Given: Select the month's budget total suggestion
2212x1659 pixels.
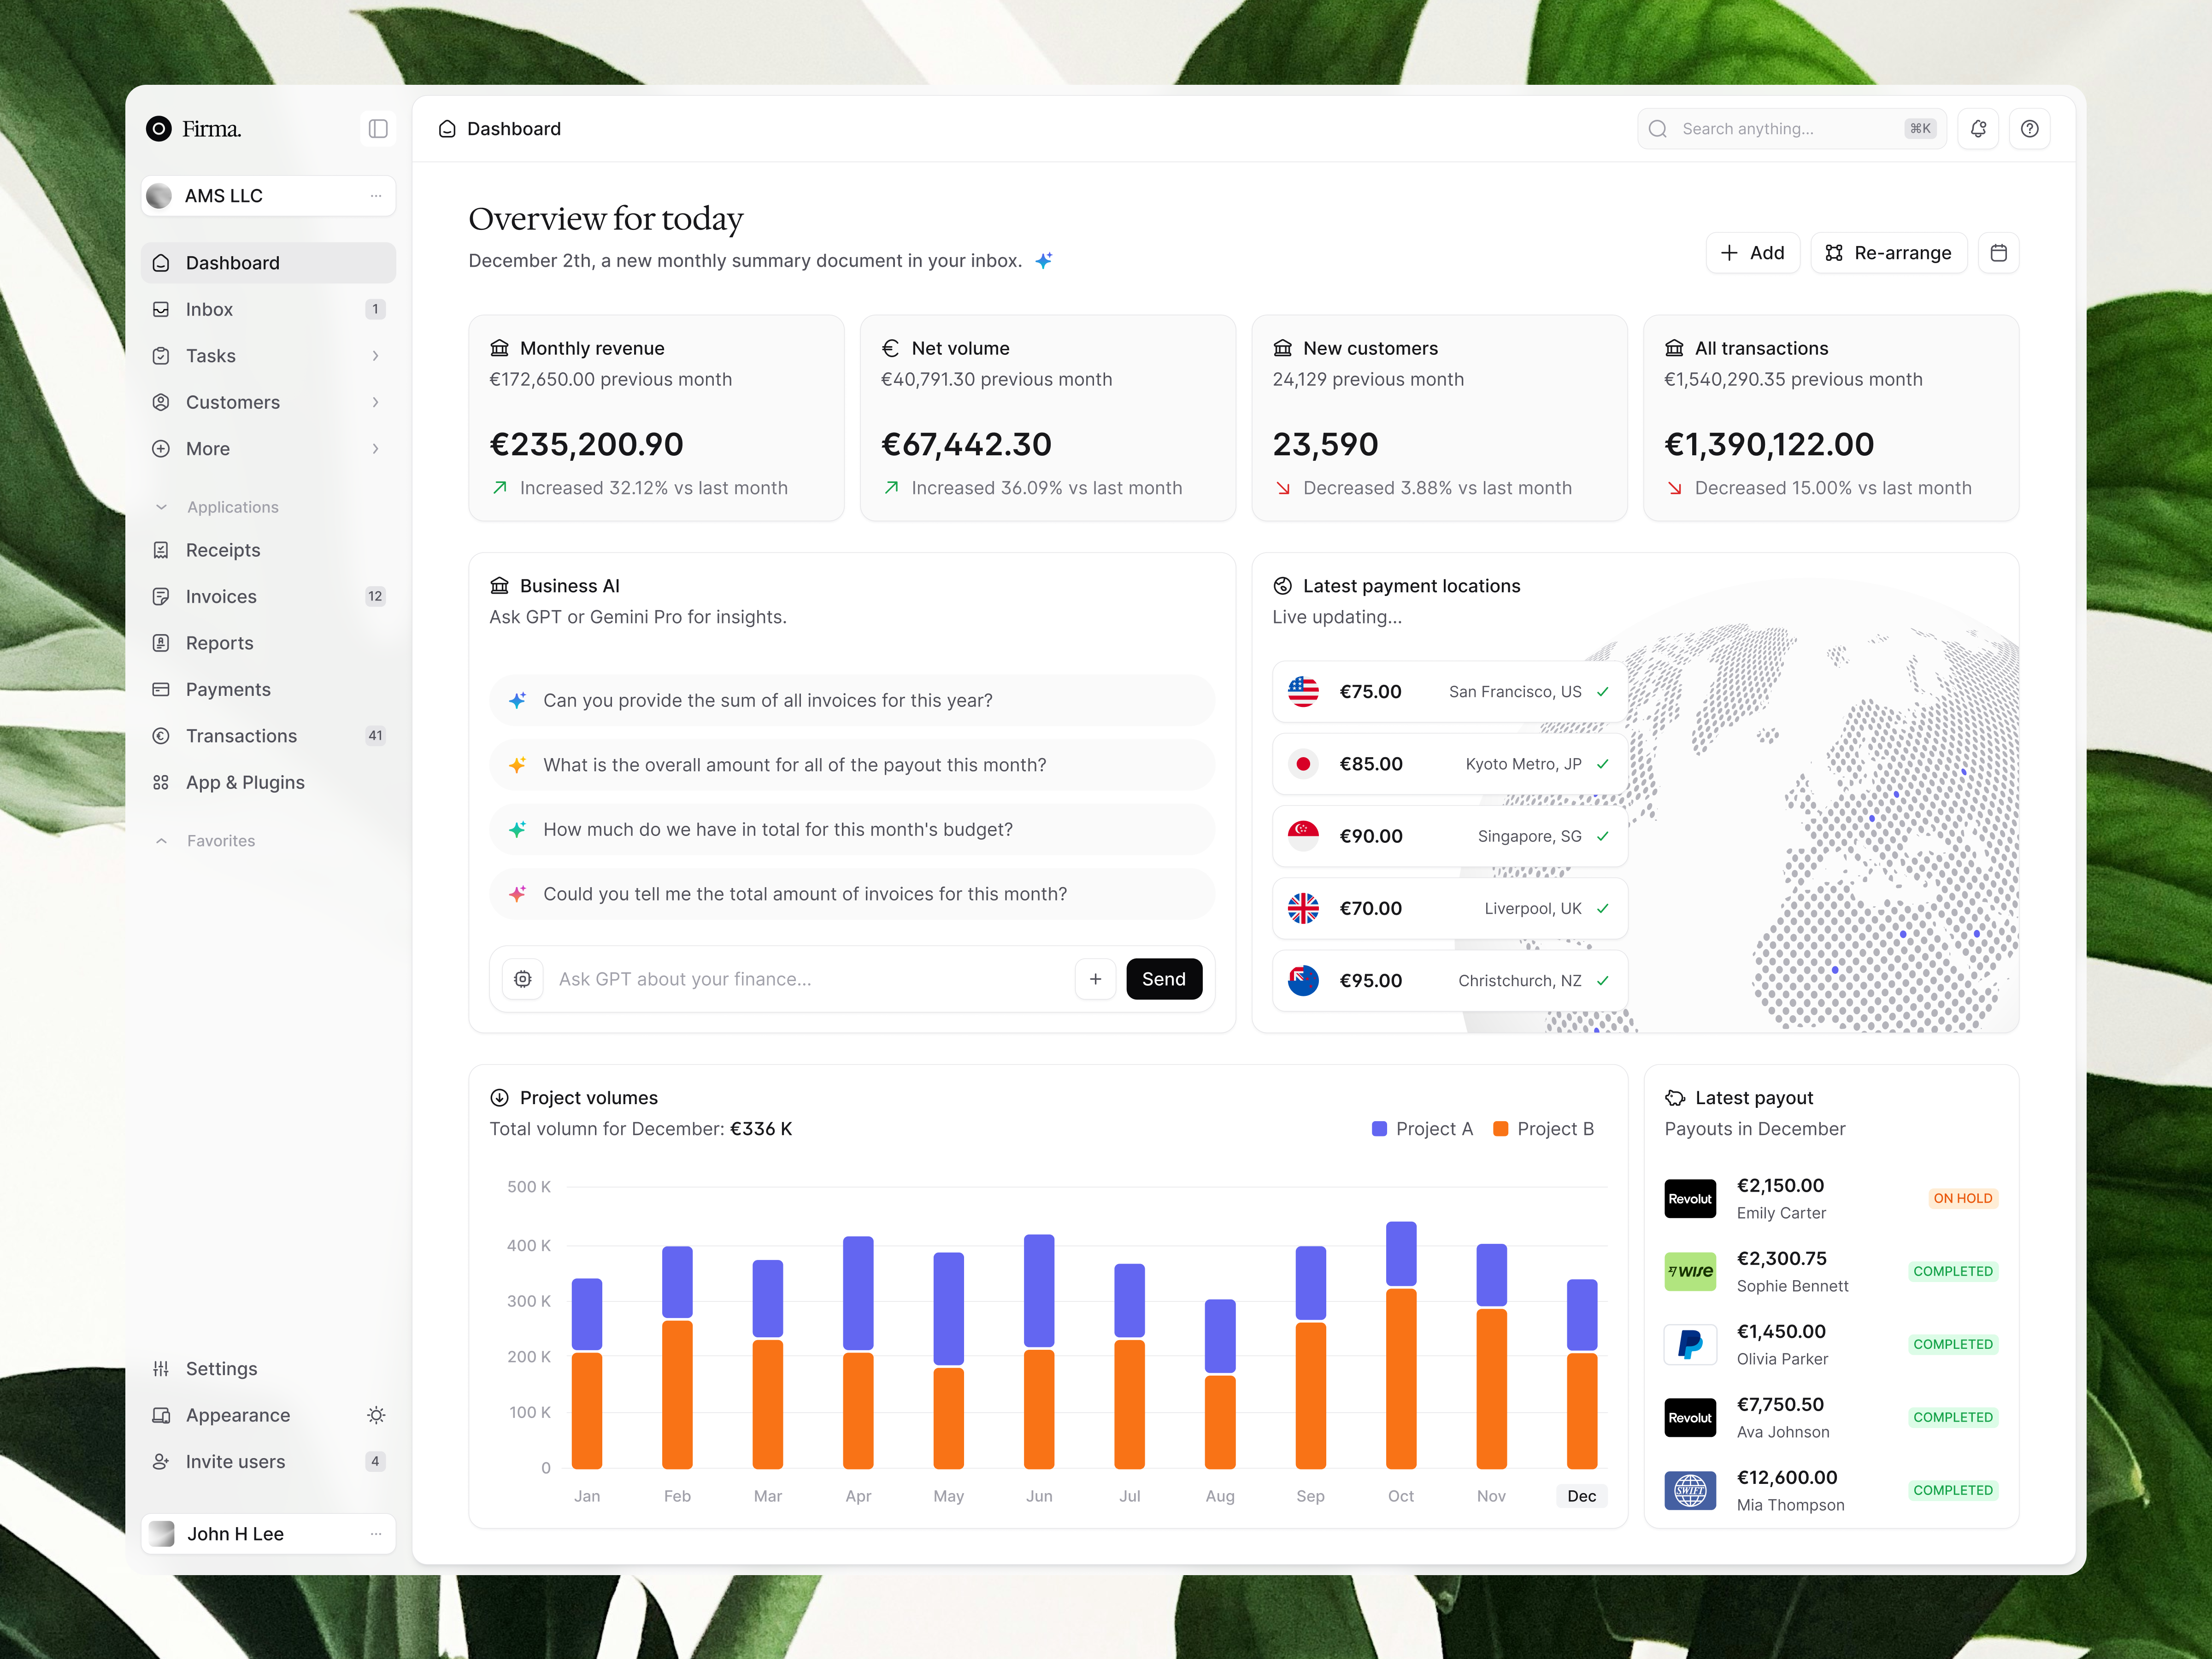Looking at the screenshot, I should (x=852, y=830).
